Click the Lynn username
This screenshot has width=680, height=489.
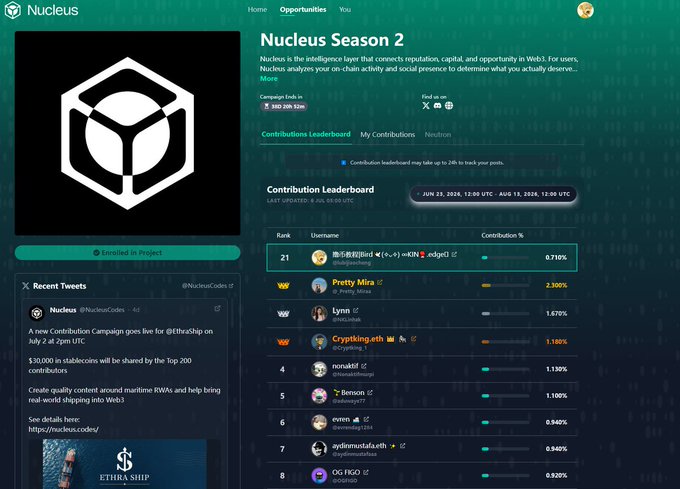[341, 310]
